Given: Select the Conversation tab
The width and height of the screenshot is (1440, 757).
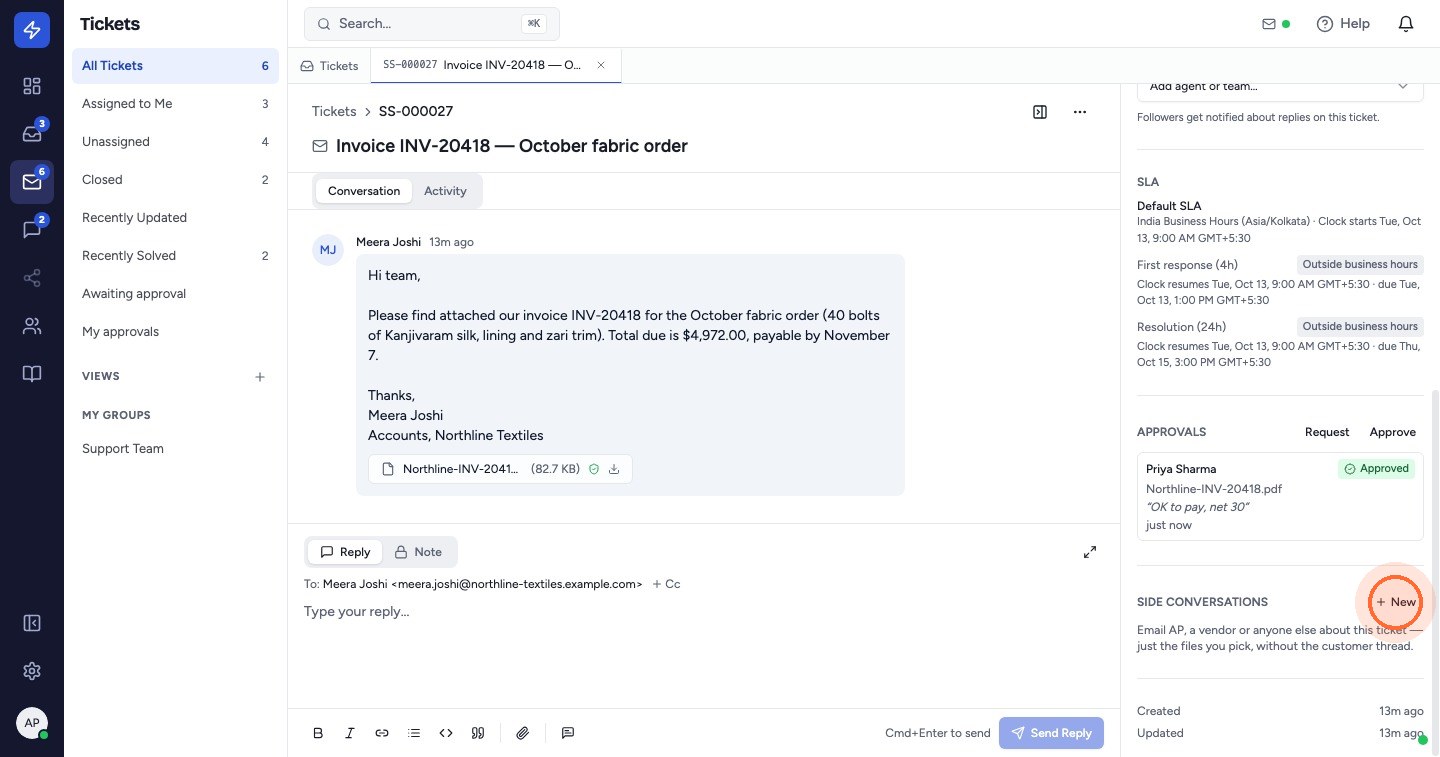Looking at the screenshot, I should [x=364, y=191].
